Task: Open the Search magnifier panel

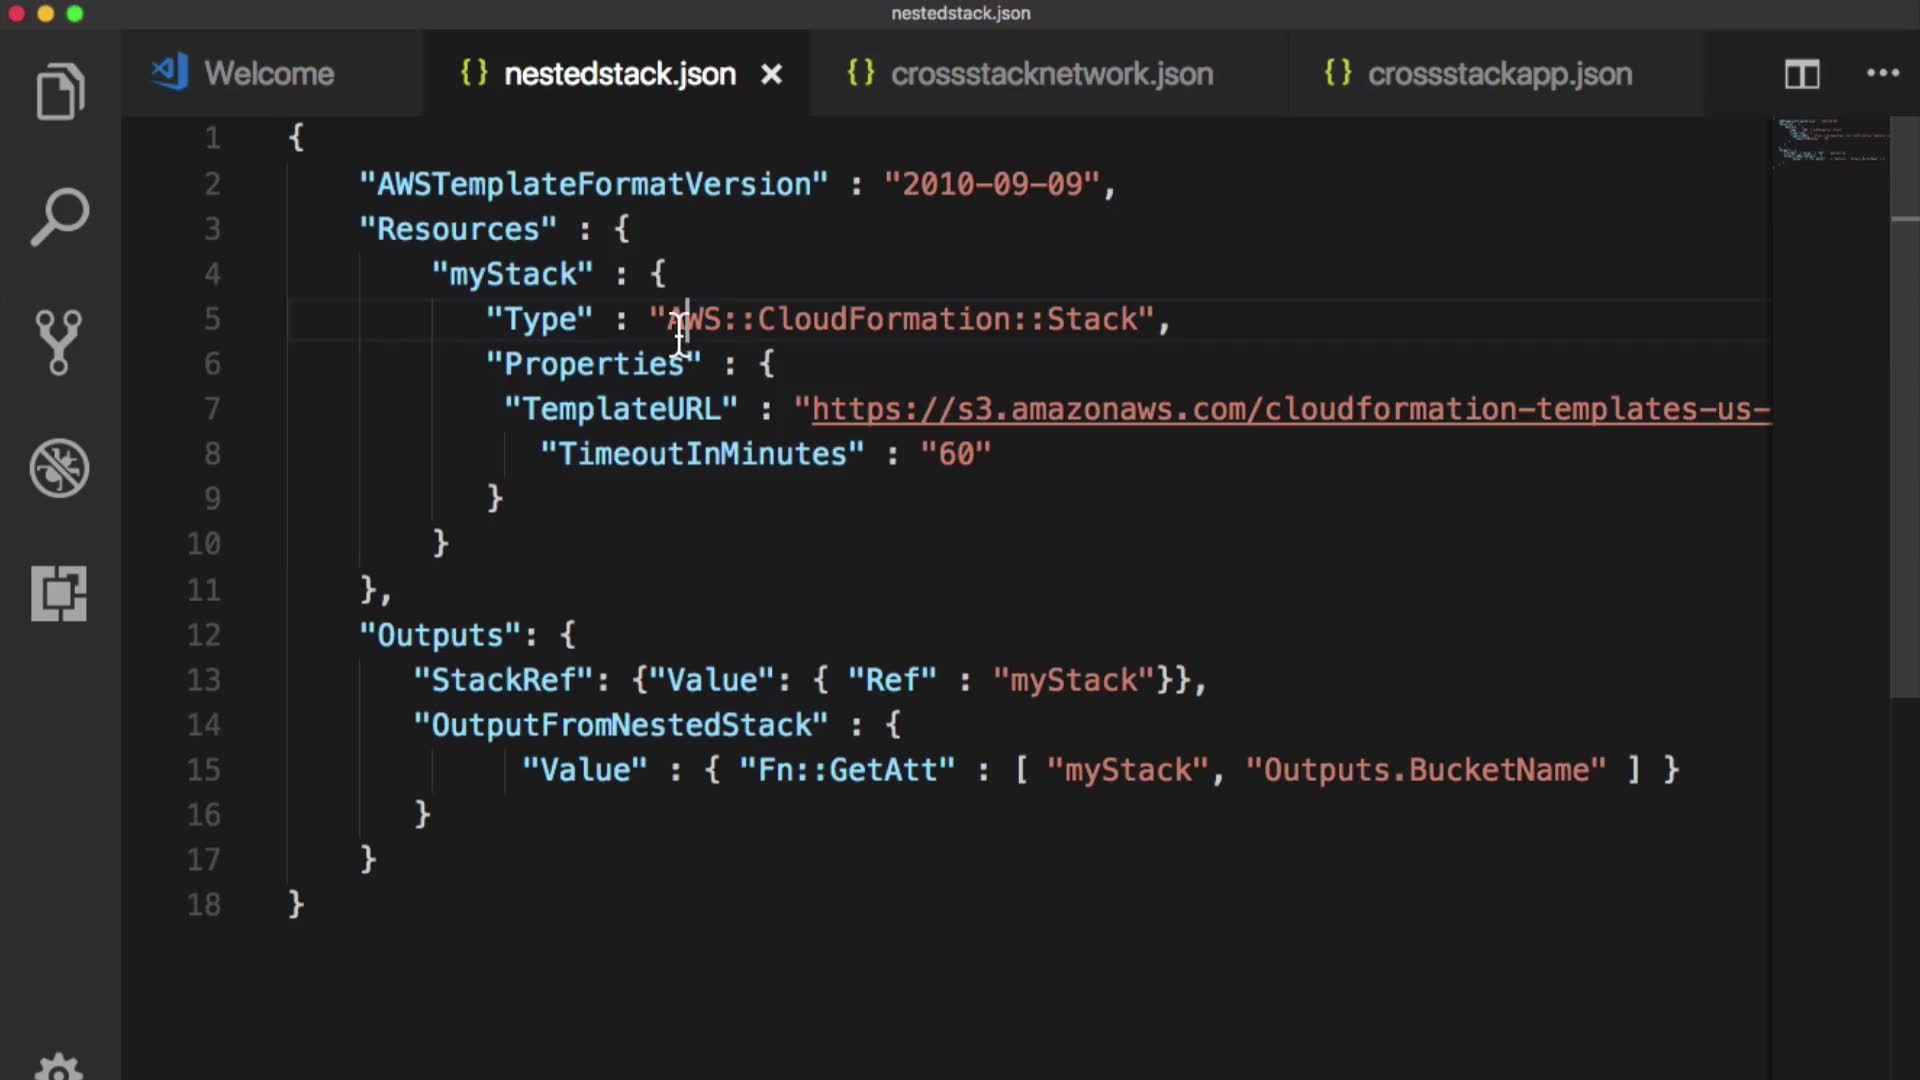Action: pos(60,216)
